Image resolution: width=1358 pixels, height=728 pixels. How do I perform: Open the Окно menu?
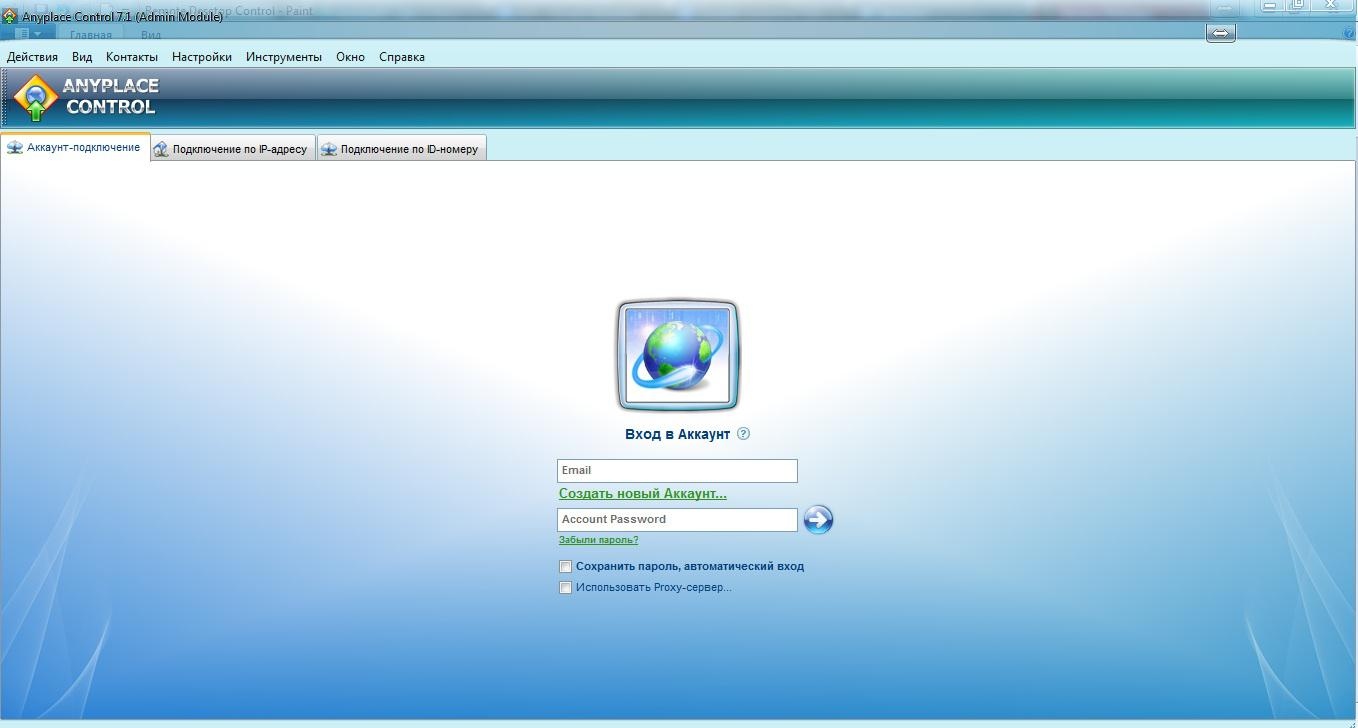350,57
